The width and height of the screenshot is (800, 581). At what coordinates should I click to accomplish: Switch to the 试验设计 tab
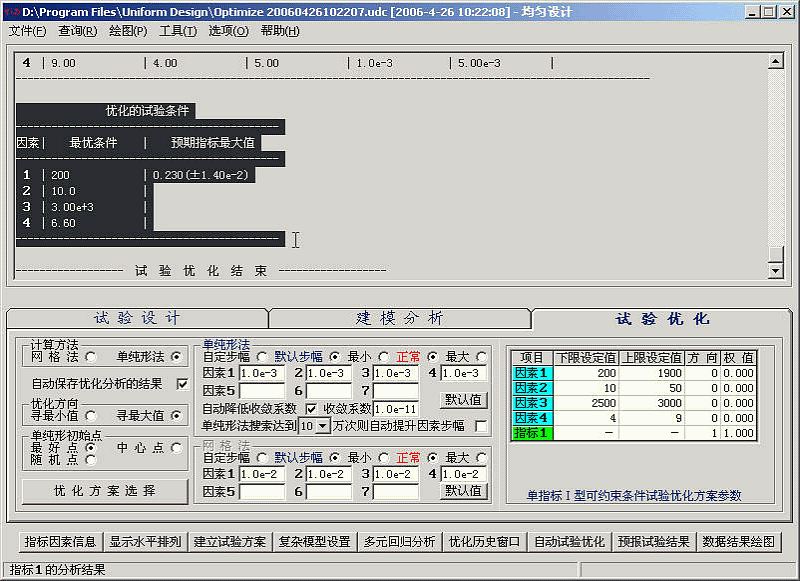137,318
